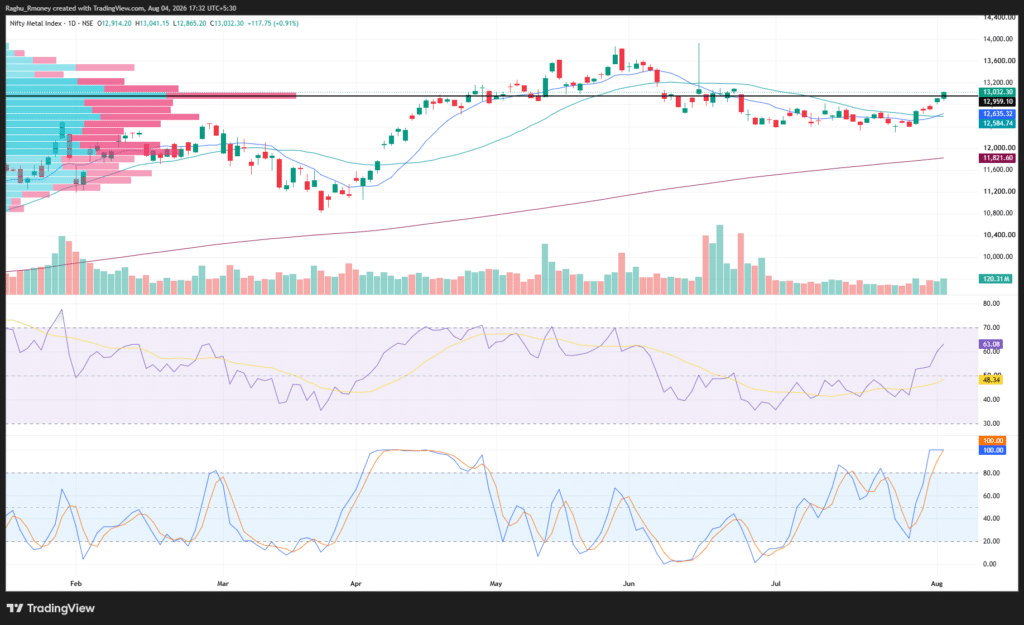Image resolution: width=1024 pixels, height=625 pixels.
Task: Click the '20.00' stochastic axis label
Action: click(991, 541)
